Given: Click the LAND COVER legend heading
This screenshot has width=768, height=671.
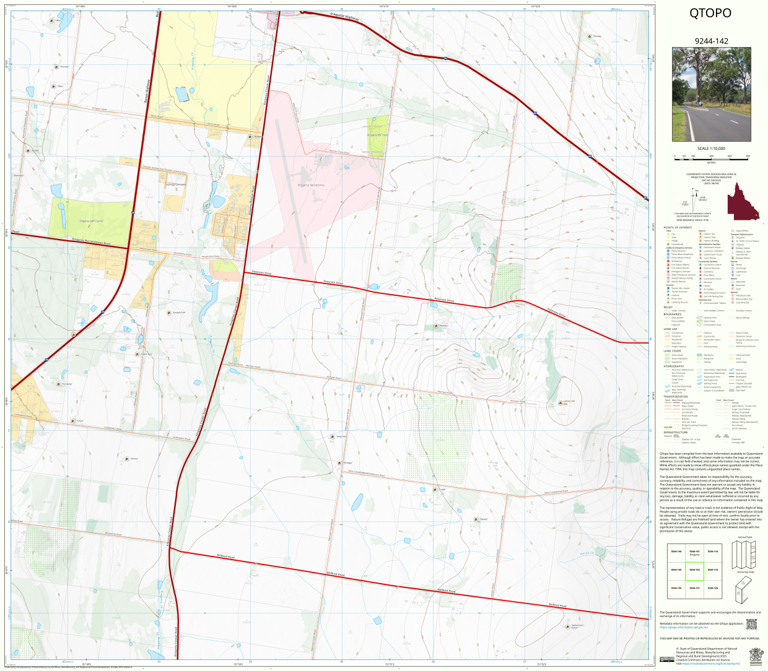Looking at the screenshot, I should click(672, 351).
